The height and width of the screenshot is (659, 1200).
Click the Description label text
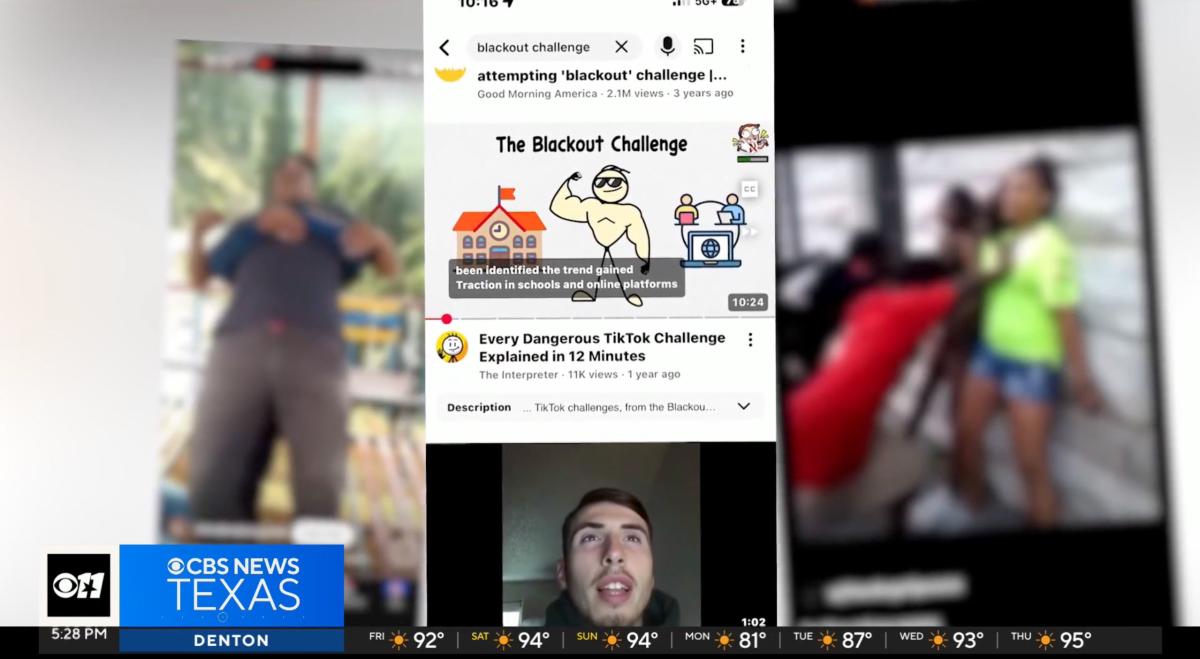tap(478, 407)
